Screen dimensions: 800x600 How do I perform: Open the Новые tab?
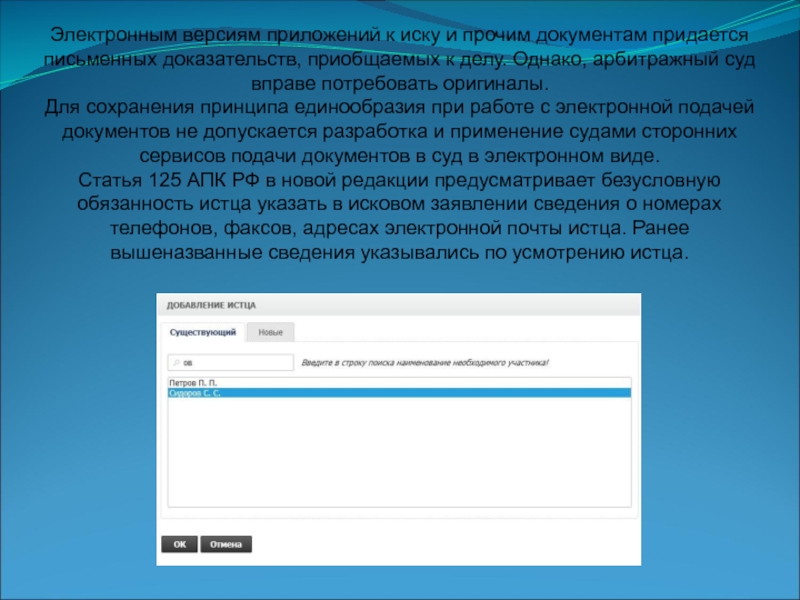coord(270,332)
